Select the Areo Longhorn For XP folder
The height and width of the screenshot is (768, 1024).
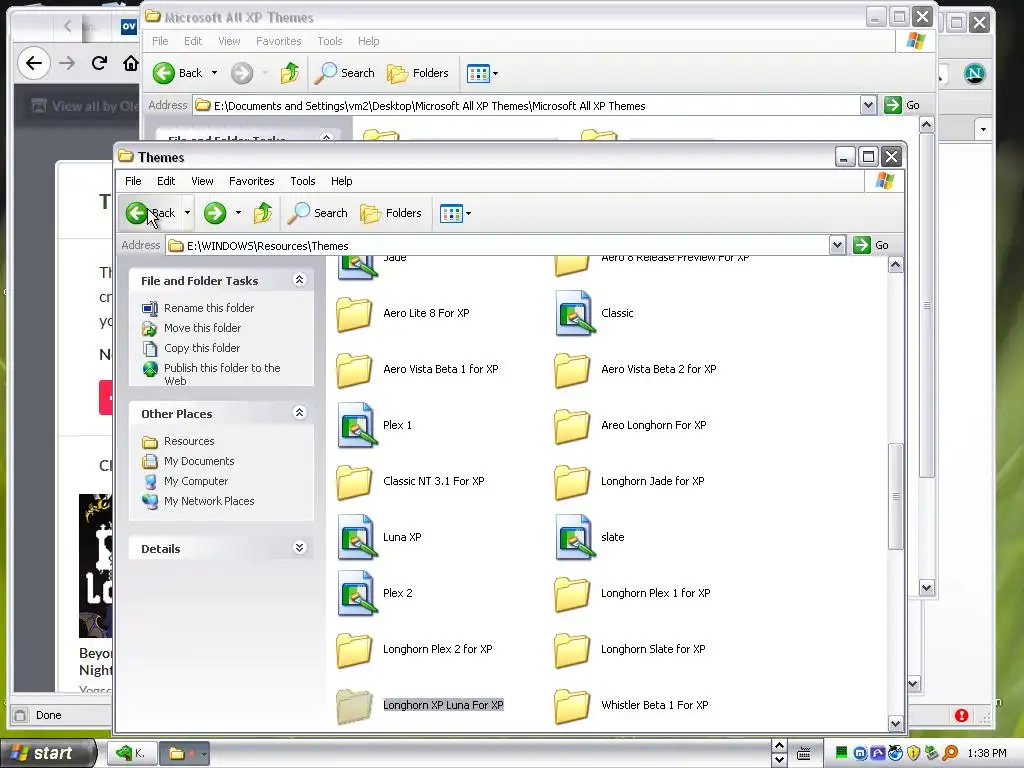pos(630,426)
